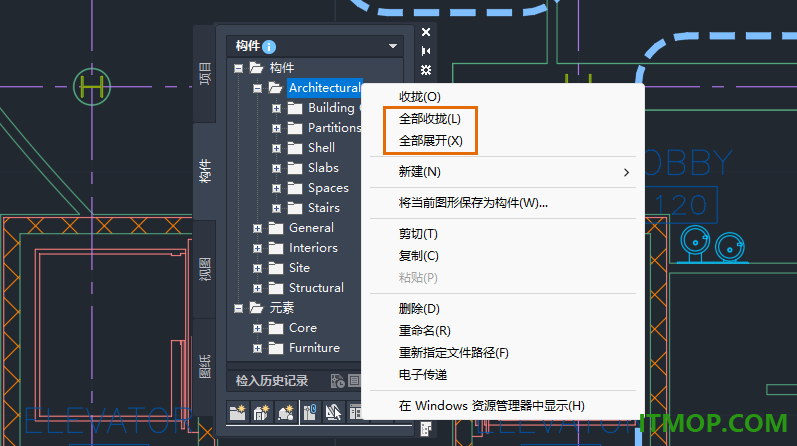Open palette properties gear icon
This screenshot has height=446, width=797.
tap(426, 70)
